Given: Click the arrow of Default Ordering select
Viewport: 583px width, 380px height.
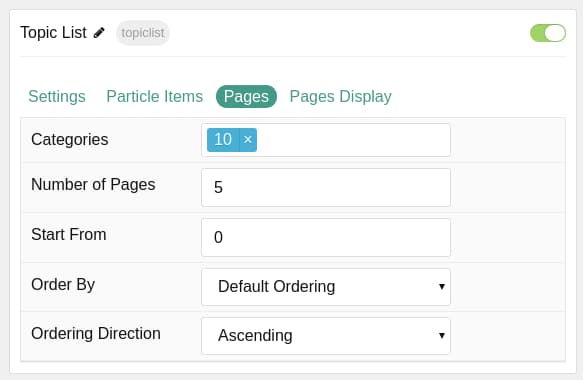Looking at the screenshot, I should [x=442, y=287].
